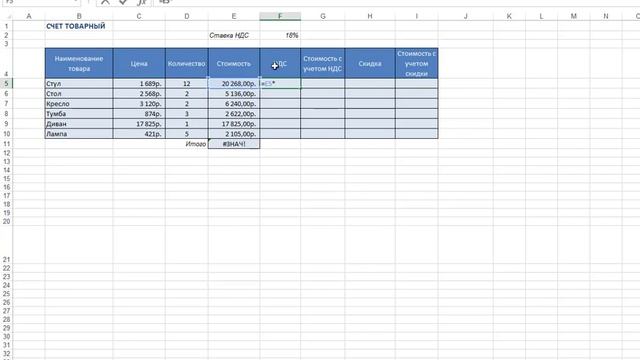Click the Наименование товара header cell

79,63
